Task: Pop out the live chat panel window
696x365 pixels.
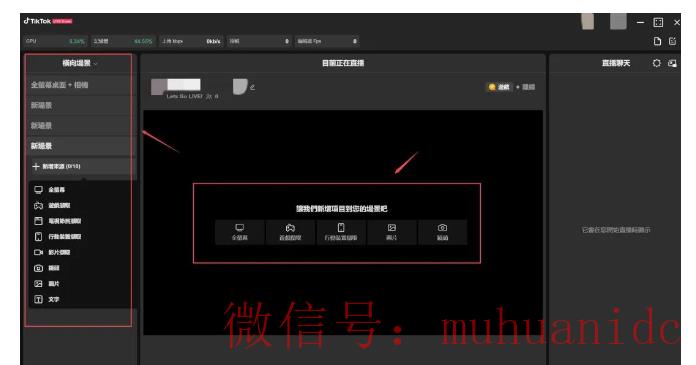Action: click(x=672, y=63)
